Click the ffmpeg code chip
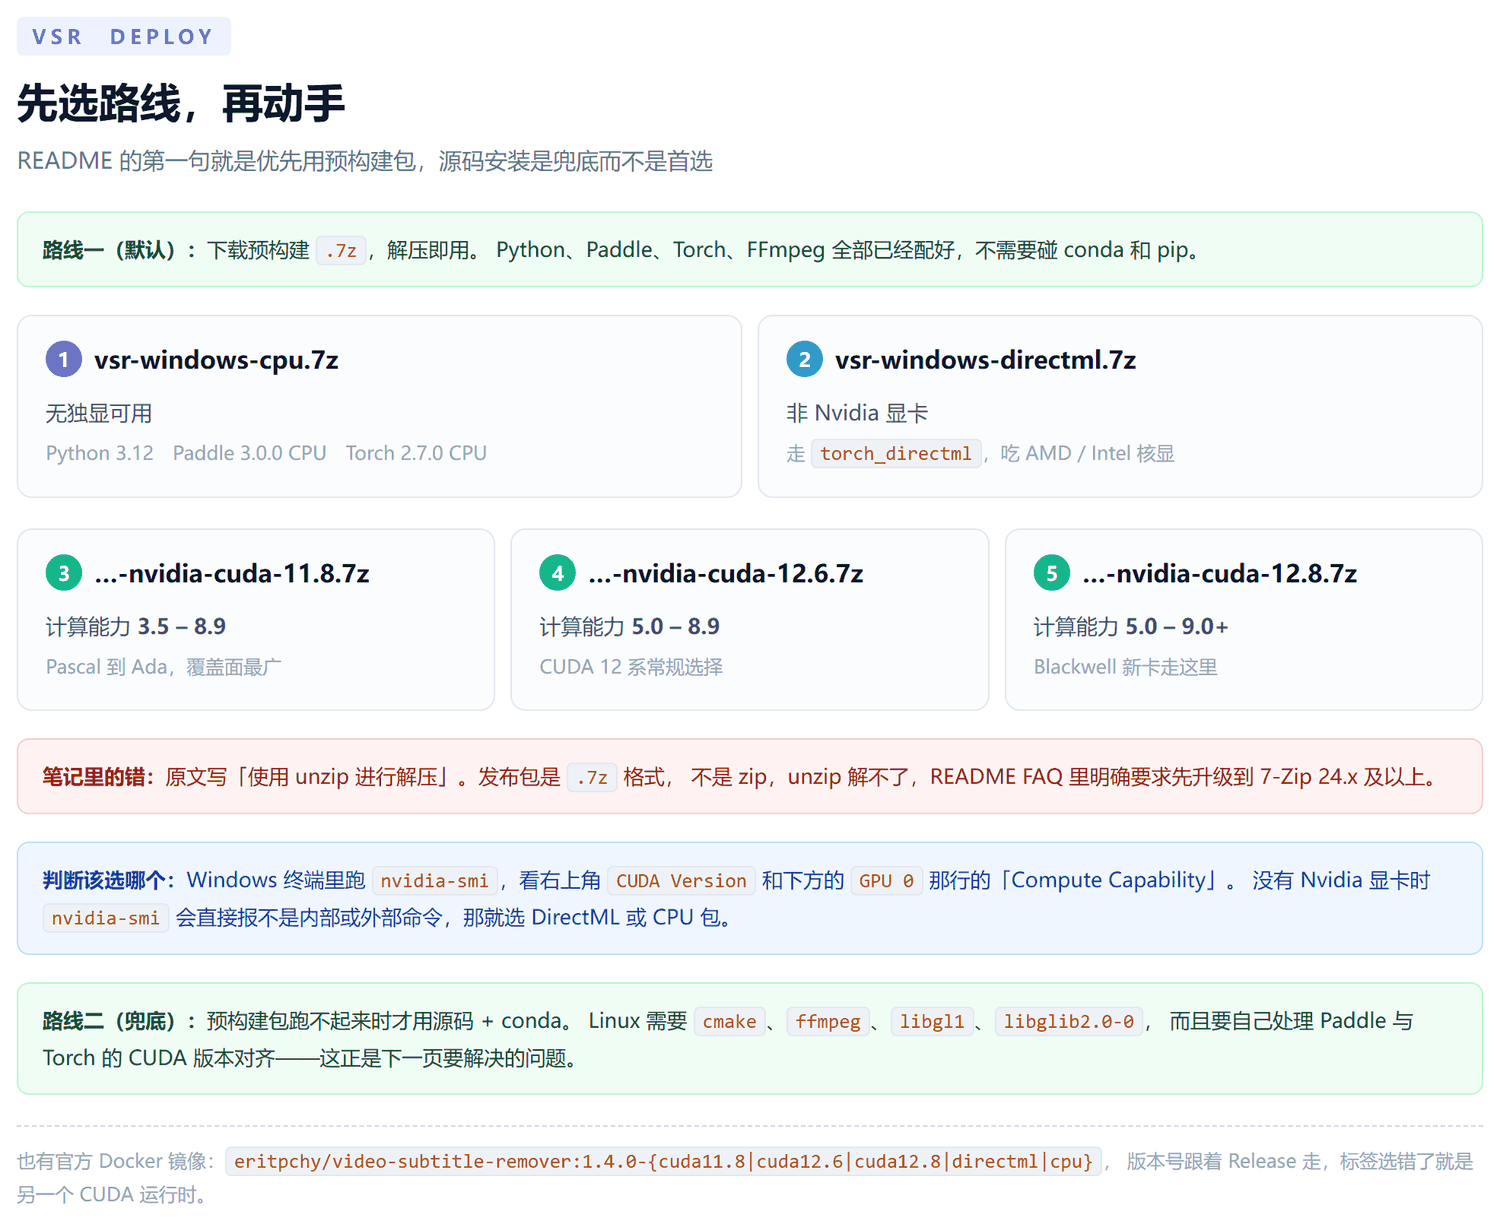The width and height of the screenshot is (1500, 1221). (828, 1022)
